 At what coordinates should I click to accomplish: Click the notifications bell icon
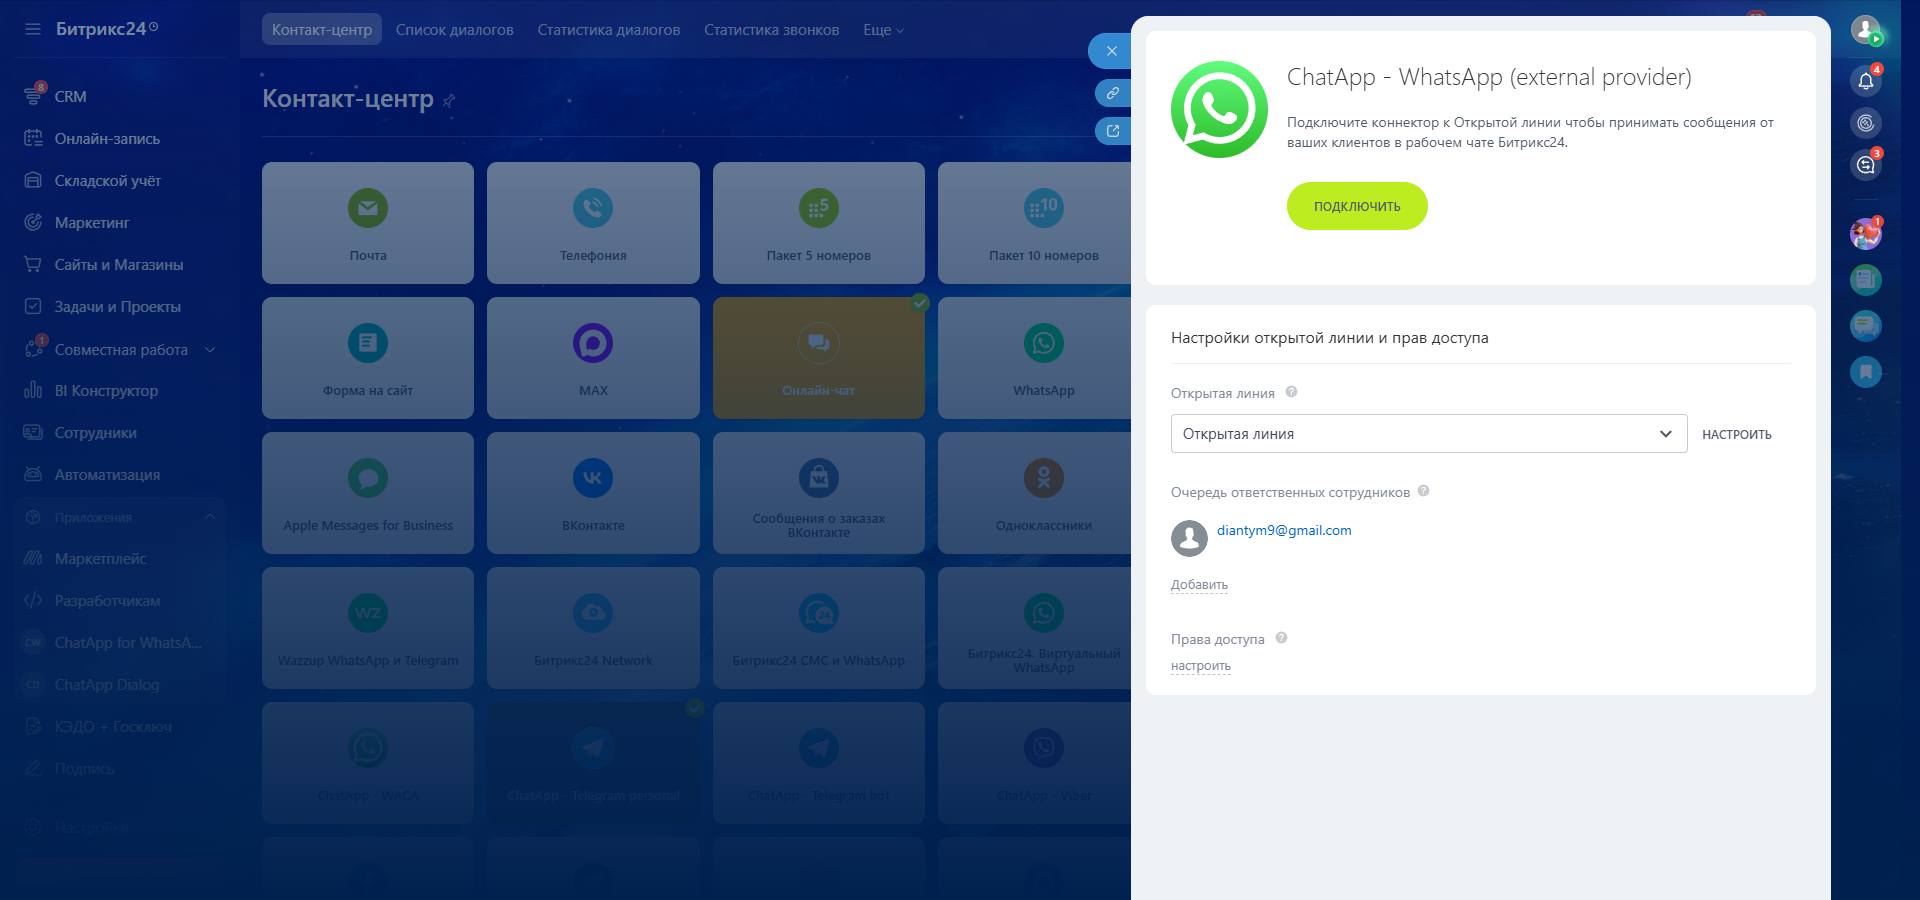[1865, 81]
